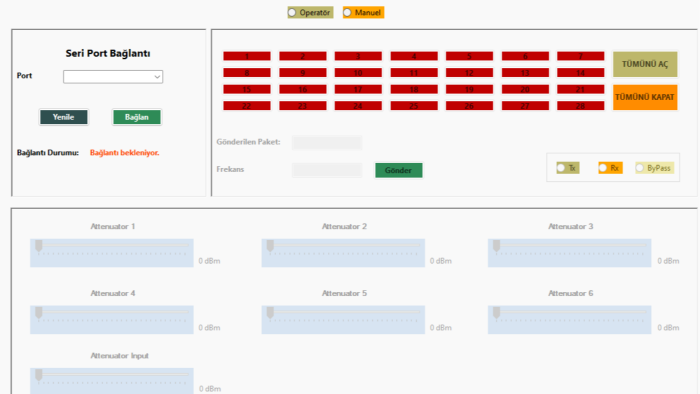This screenshot has height=394, width=700.
Task: Click the Gönder send button
Action: [399, 170]
